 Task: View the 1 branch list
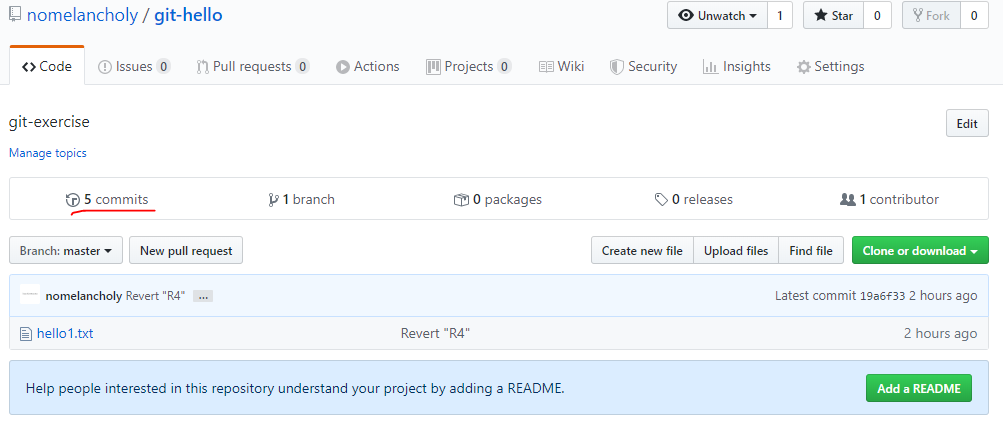point(302,200)
